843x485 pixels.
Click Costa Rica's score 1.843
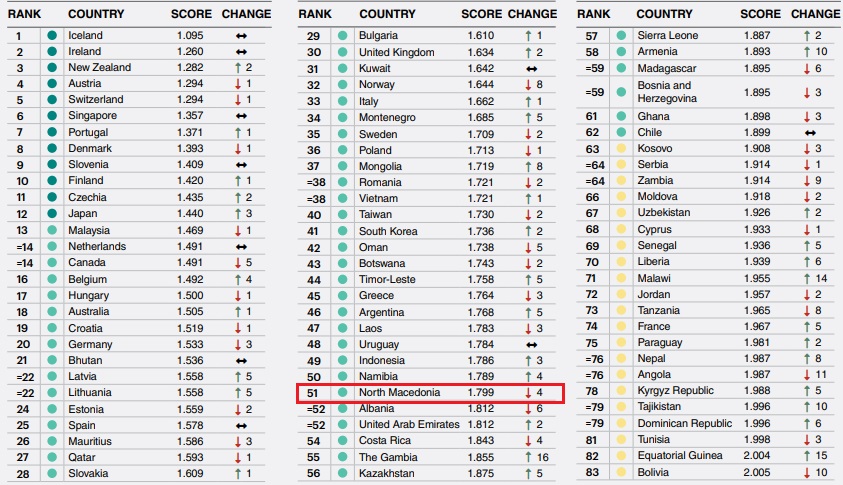pyautogui.click(x=481, y=440)
